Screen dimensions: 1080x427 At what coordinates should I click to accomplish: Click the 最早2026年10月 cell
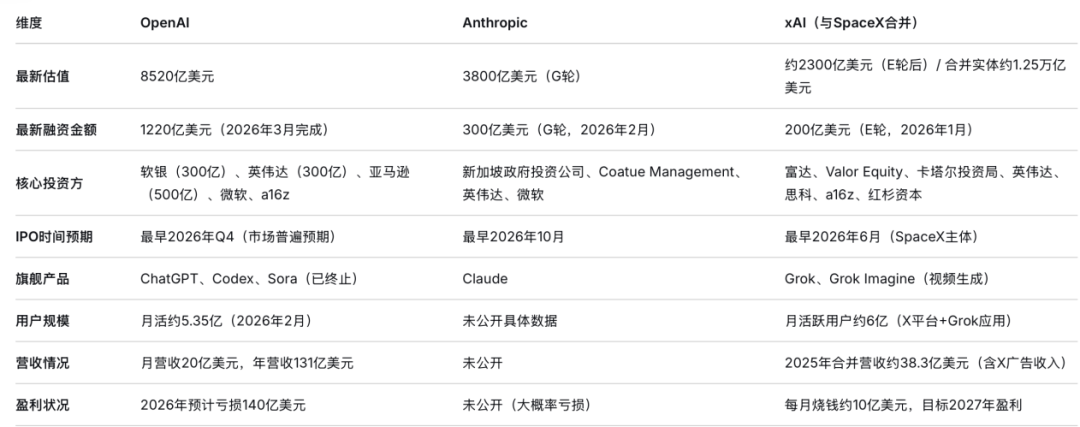pyautogui.click(x=513, y=237)
